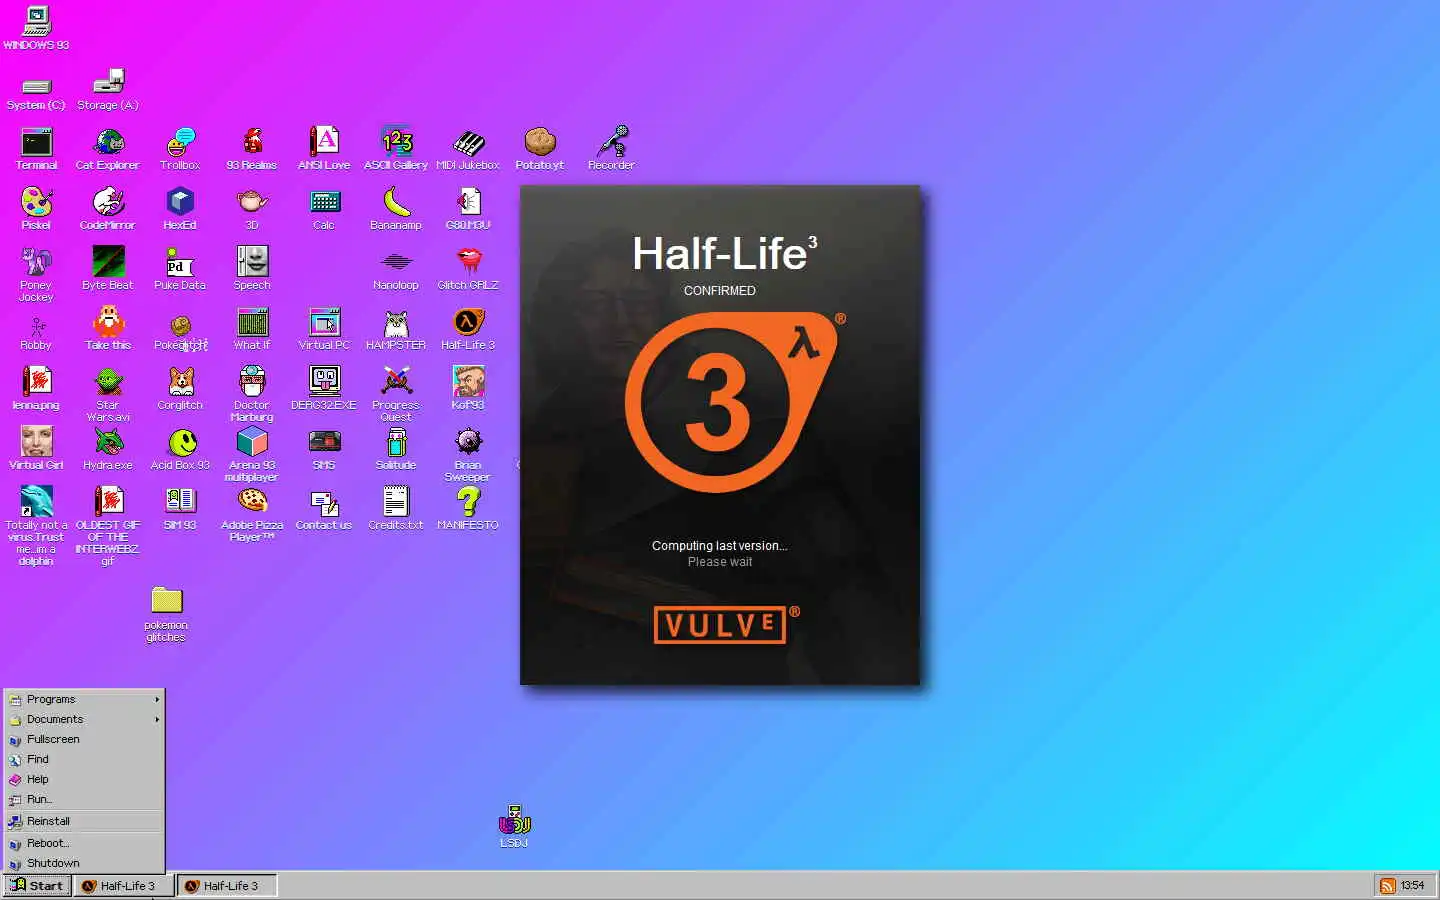Select Reinstall in the Start menu
Screen dimensions: 1440x900
click(x=84, y=821)
